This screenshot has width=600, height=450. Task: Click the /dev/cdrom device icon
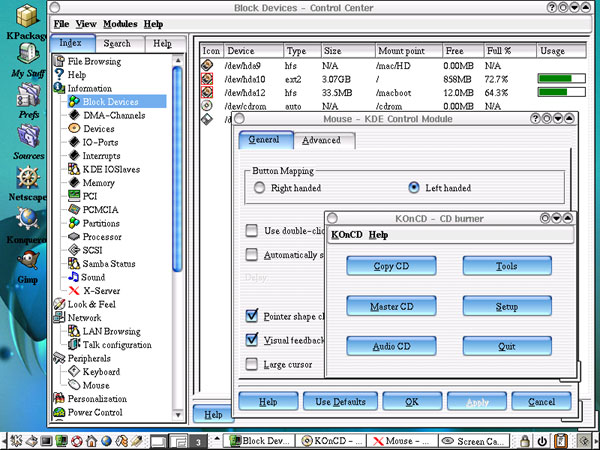coord(207,106)
